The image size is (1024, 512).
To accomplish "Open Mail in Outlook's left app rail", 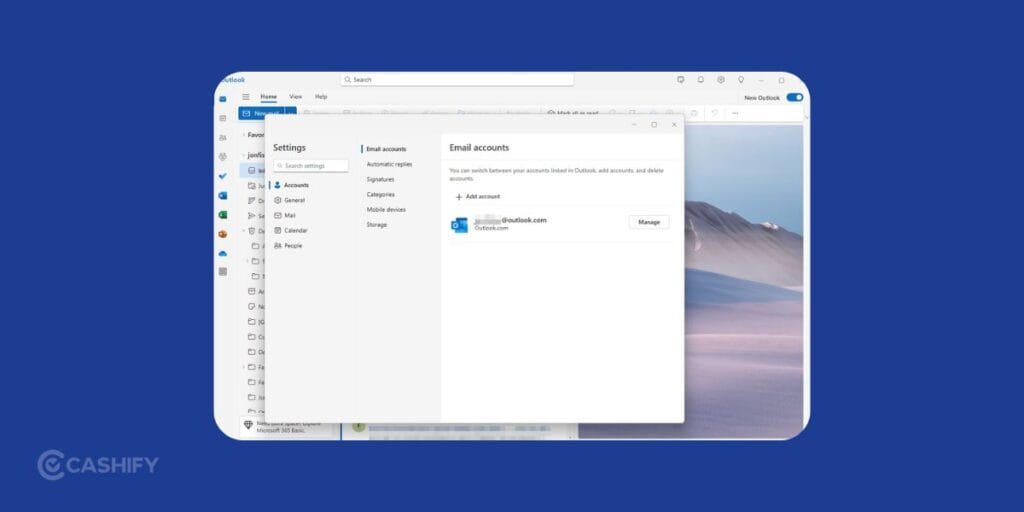I will 223,99.
